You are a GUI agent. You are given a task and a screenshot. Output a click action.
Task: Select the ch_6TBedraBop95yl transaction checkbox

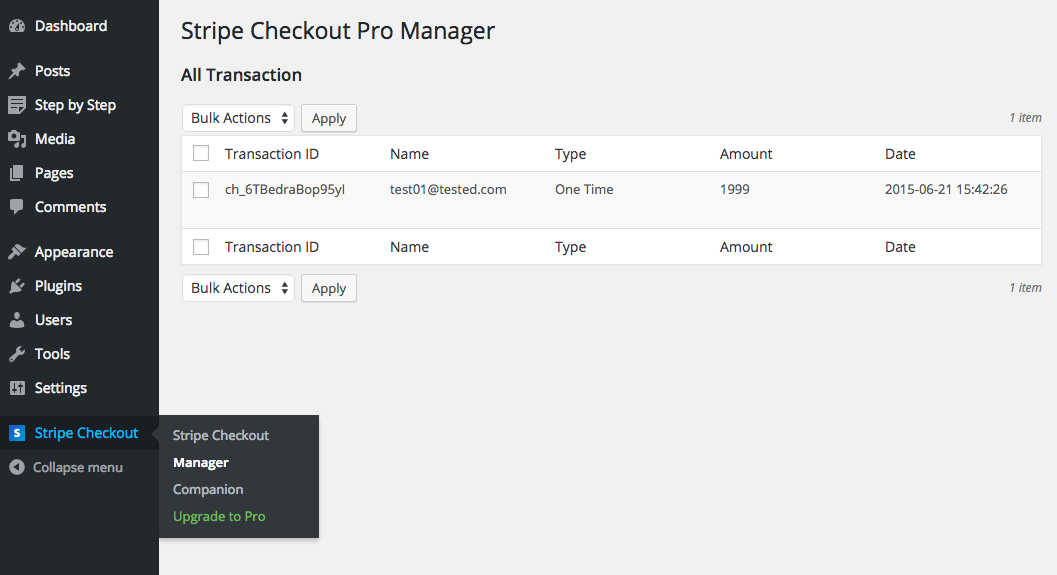[201, 190]
